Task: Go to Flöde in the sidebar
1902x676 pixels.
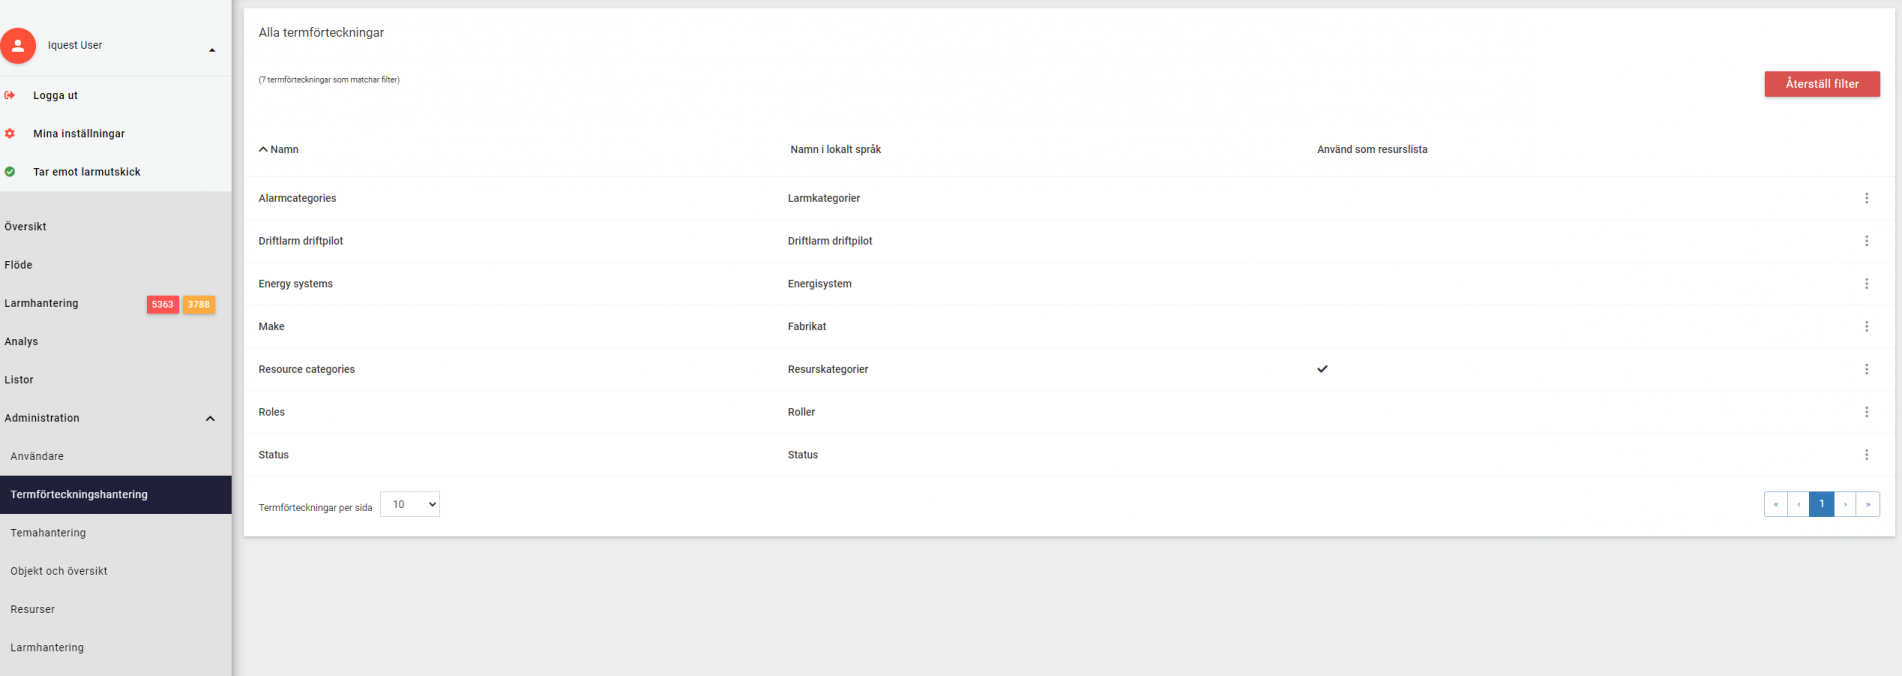Action: [x=18, y=265]
